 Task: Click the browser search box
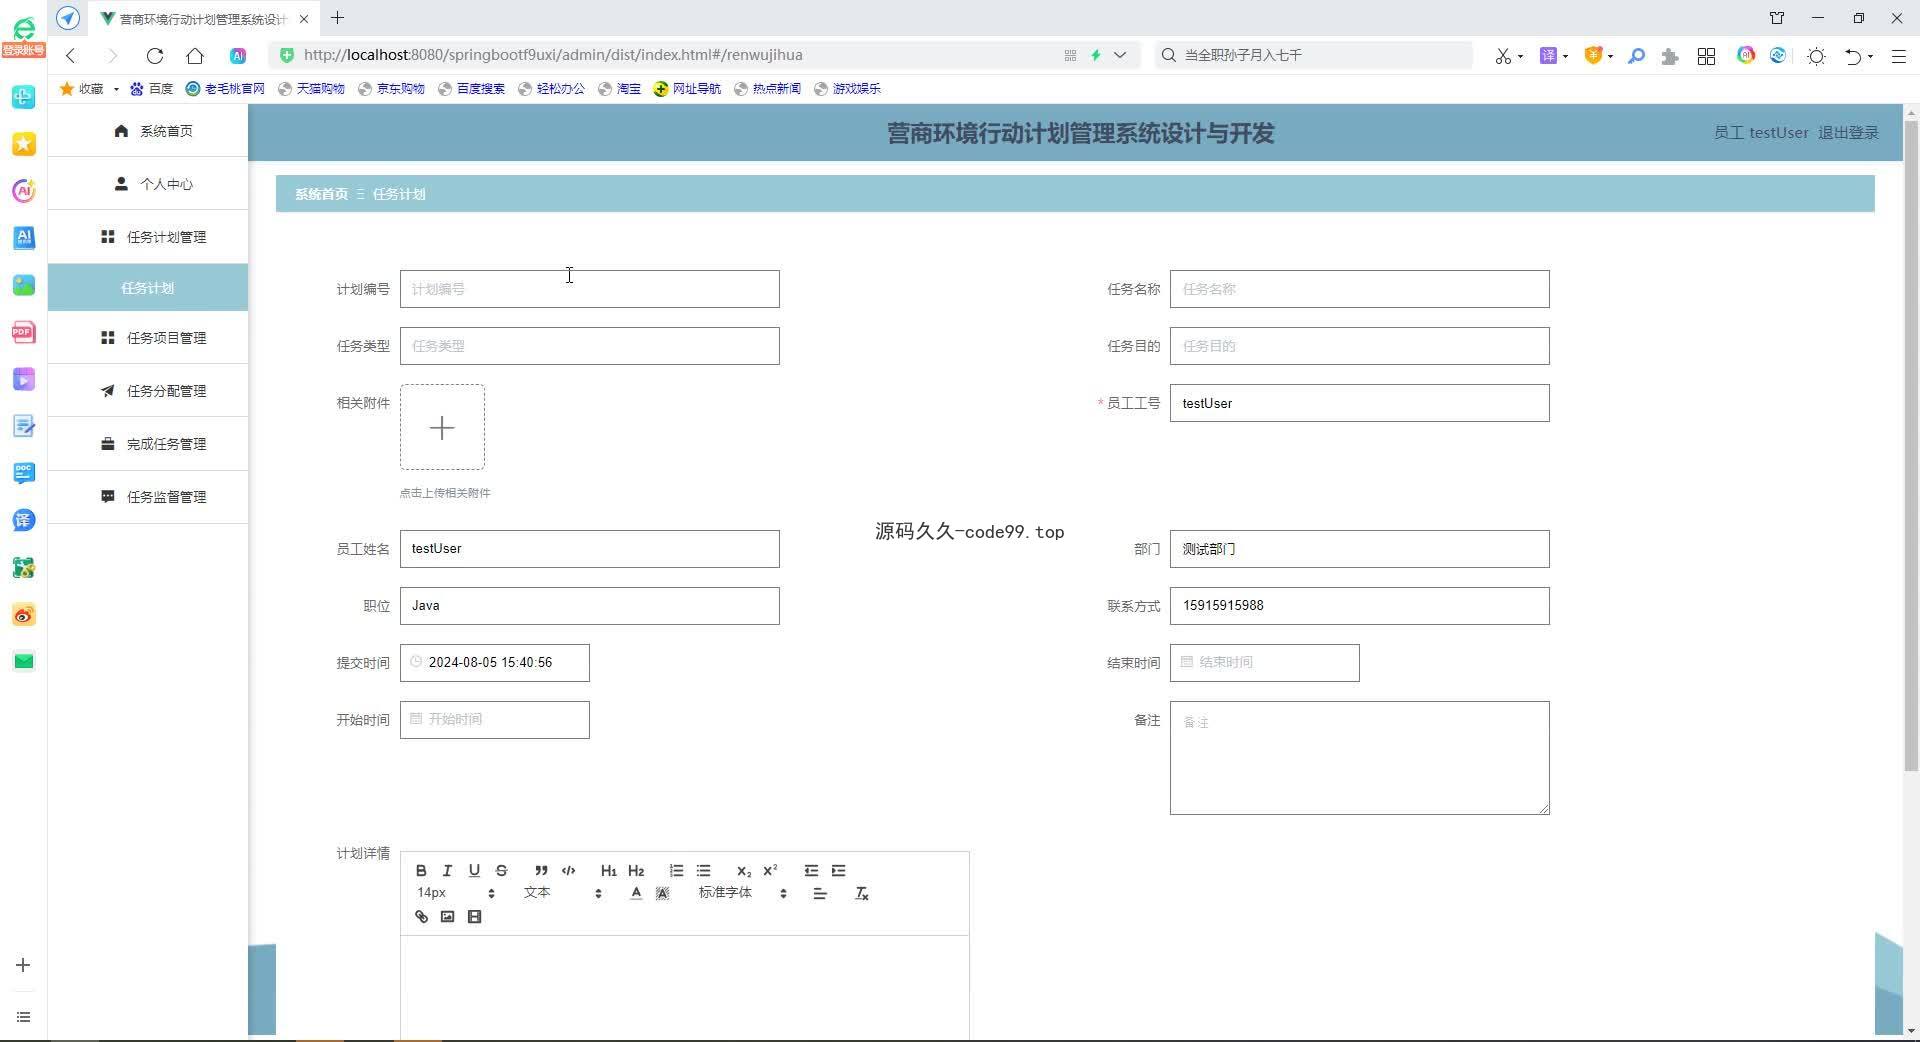click(x=1313, y=55)
